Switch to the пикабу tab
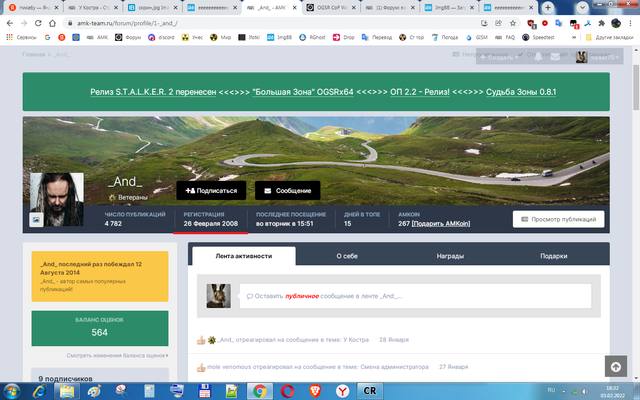640x400 pixels. click(x=33, y=7)
